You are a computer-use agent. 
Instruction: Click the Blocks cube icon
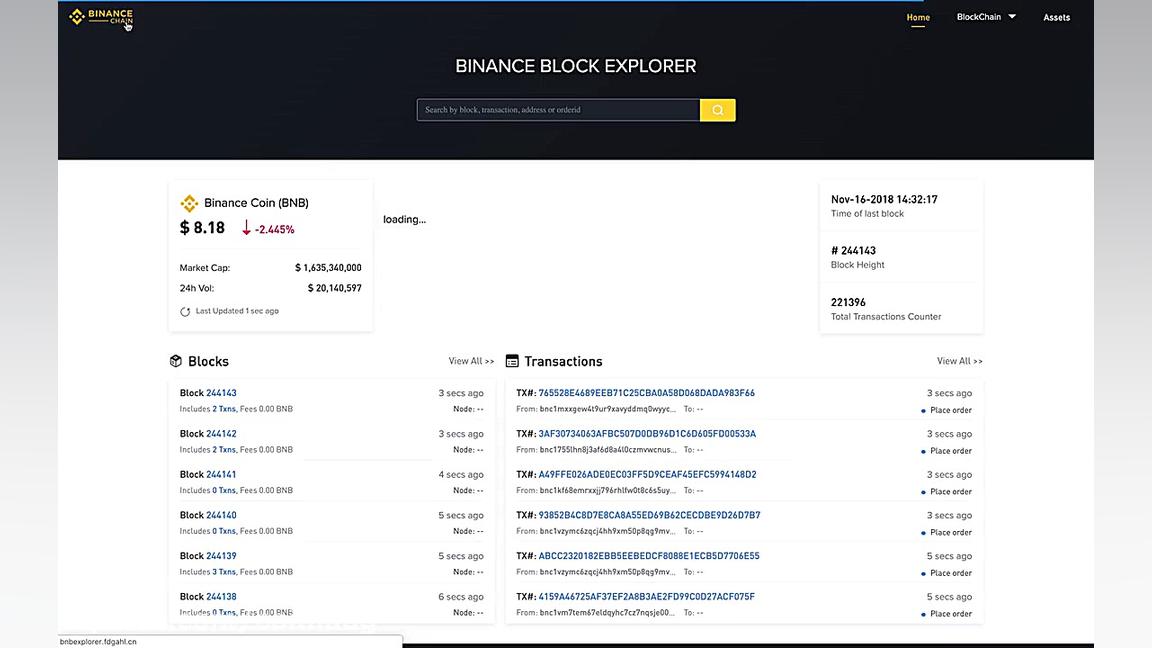(176, 361)
